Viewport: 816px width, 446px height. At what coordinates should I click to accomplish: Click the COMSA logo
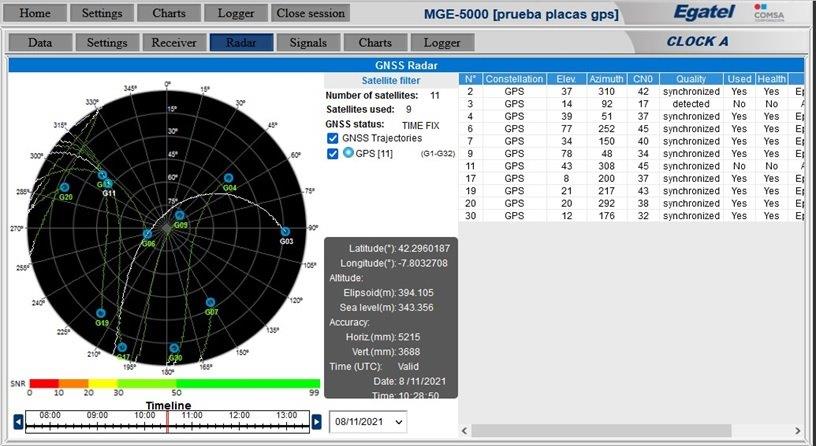coord(769,12)
